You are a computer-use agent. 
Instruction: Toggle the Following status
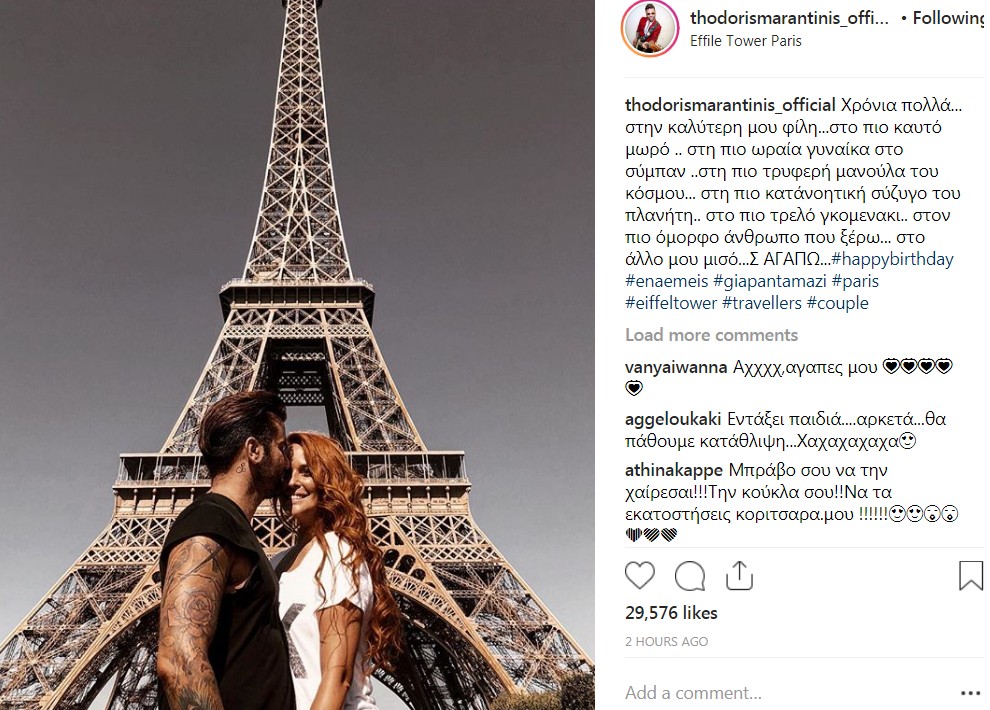point(948,18)
